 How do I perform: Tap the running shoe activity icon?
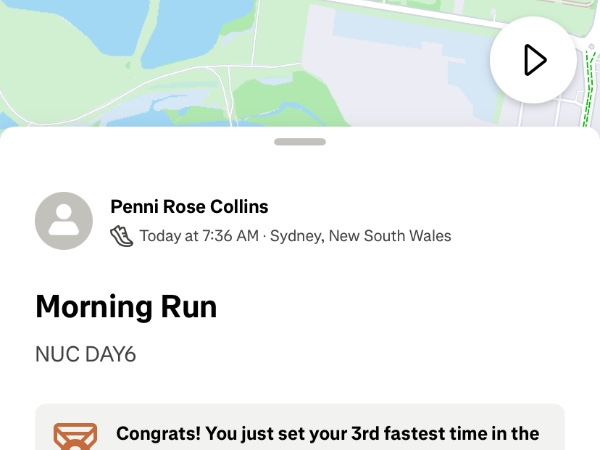(x=121, y=236)
